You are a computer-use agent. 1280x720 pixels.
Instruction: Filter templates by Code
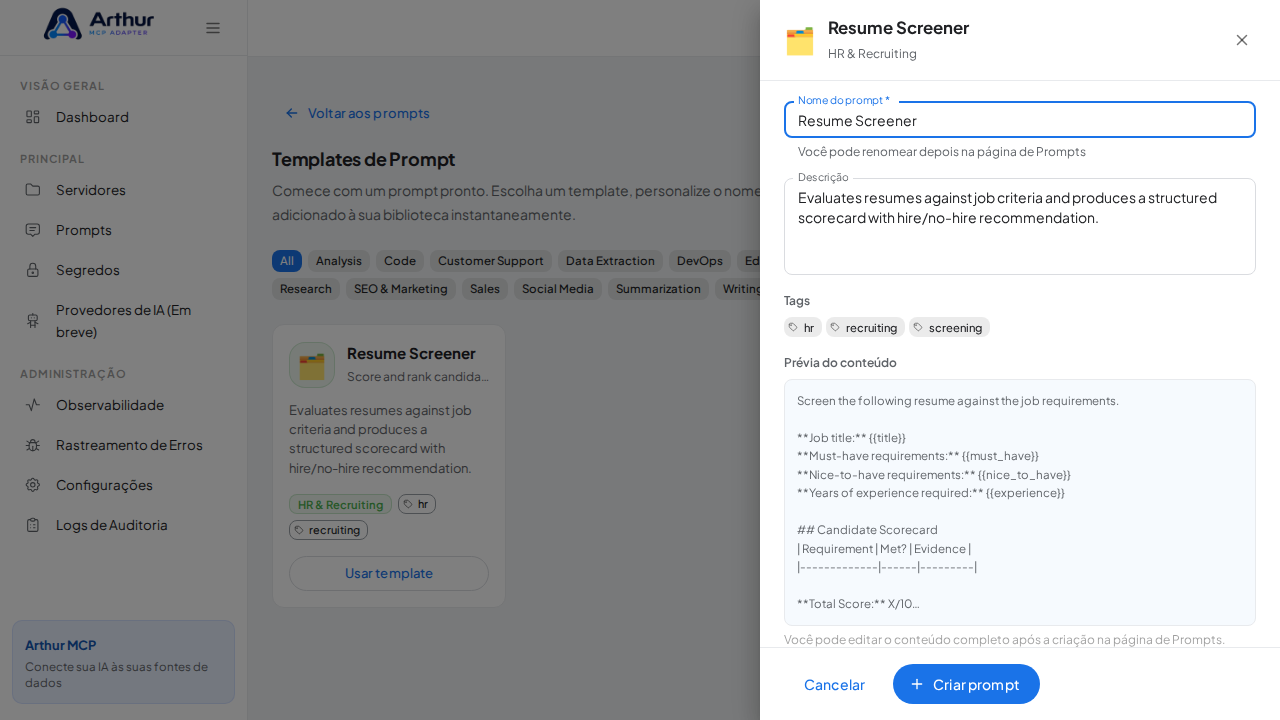400,261
